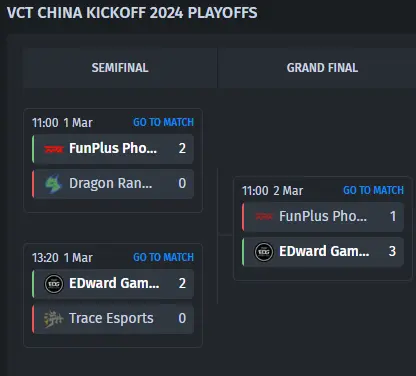This screenshot has width=416, height=376.
Task: Click FunPlus Phoenix score 1 in grand final
Action: (393, 216)
